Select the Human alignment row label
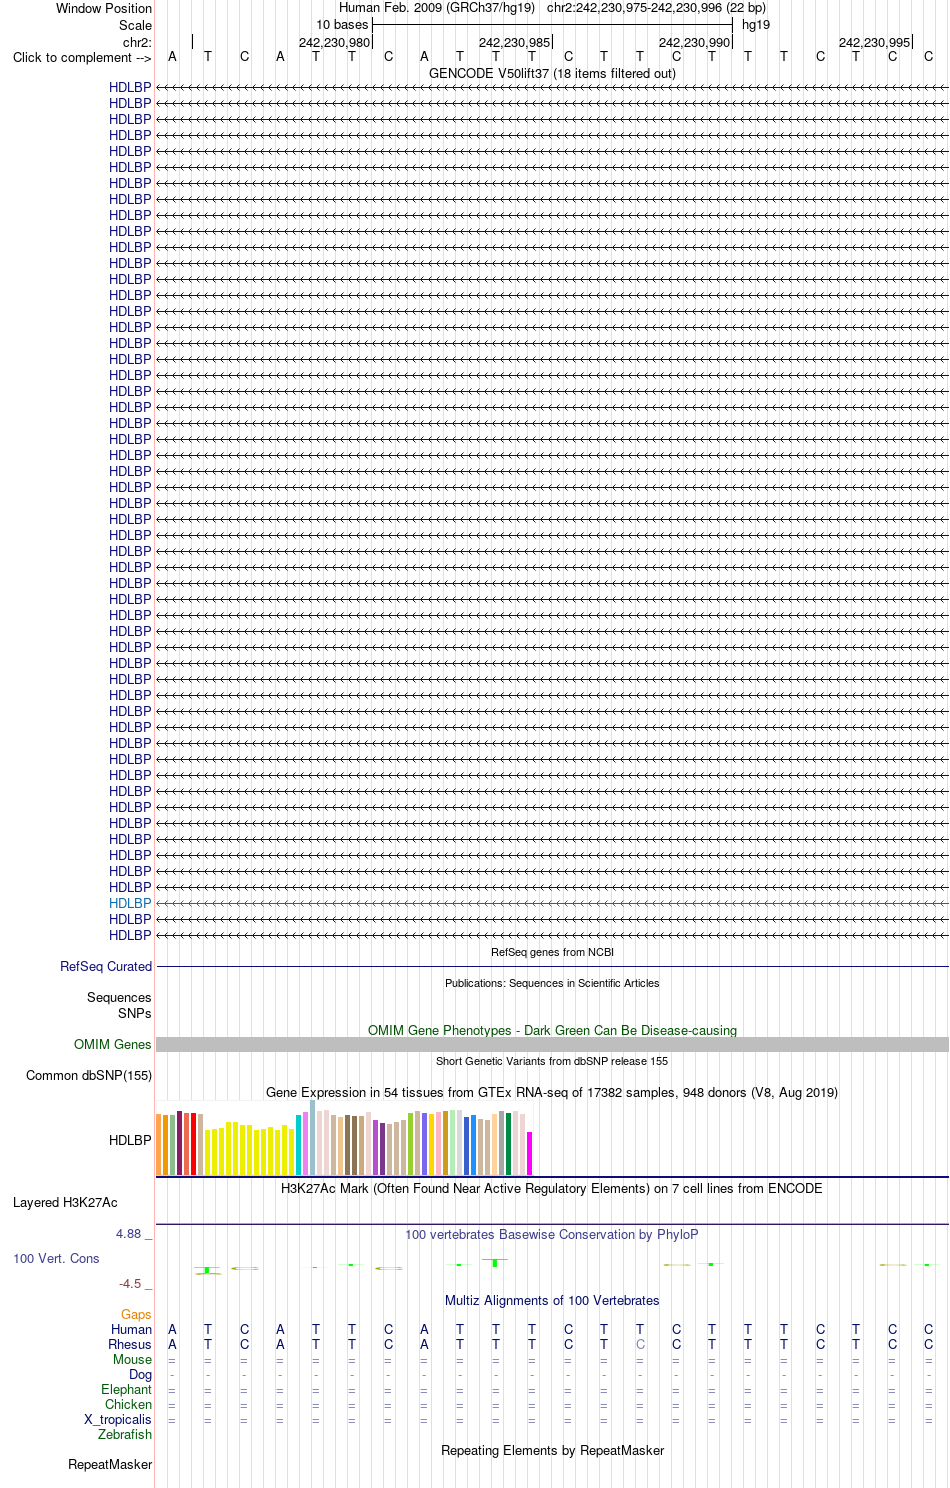The height and width of the screenshot is (1488, 950). point(131,1329)
